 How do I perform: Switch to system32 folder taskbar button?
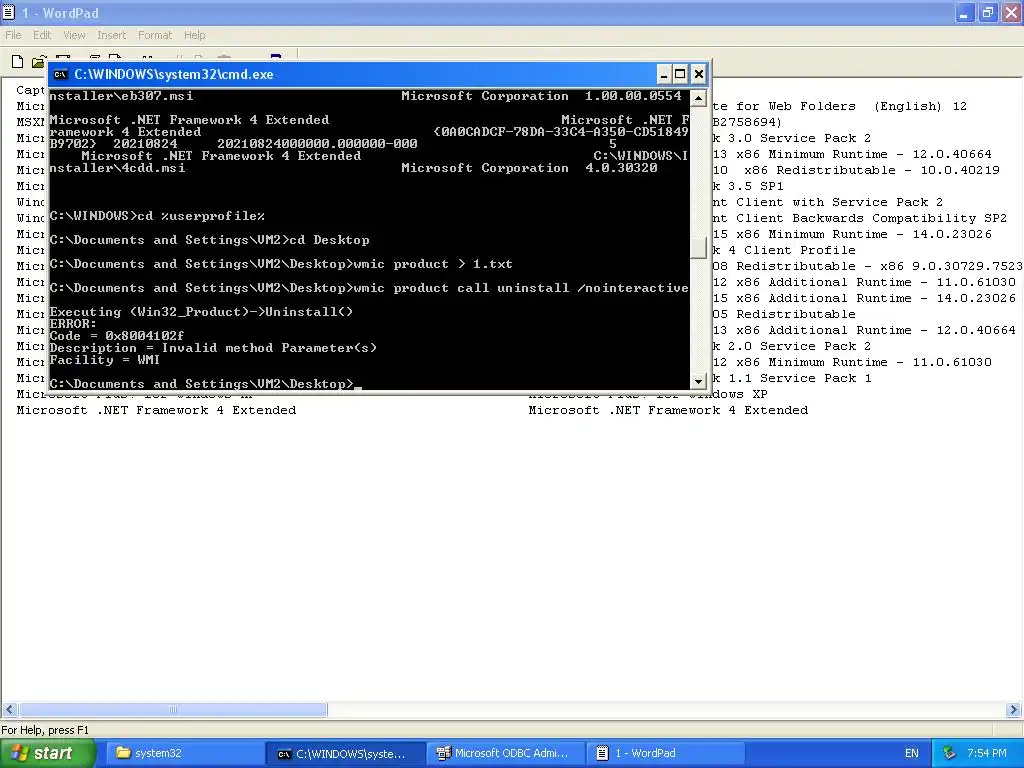click(184, 753)
